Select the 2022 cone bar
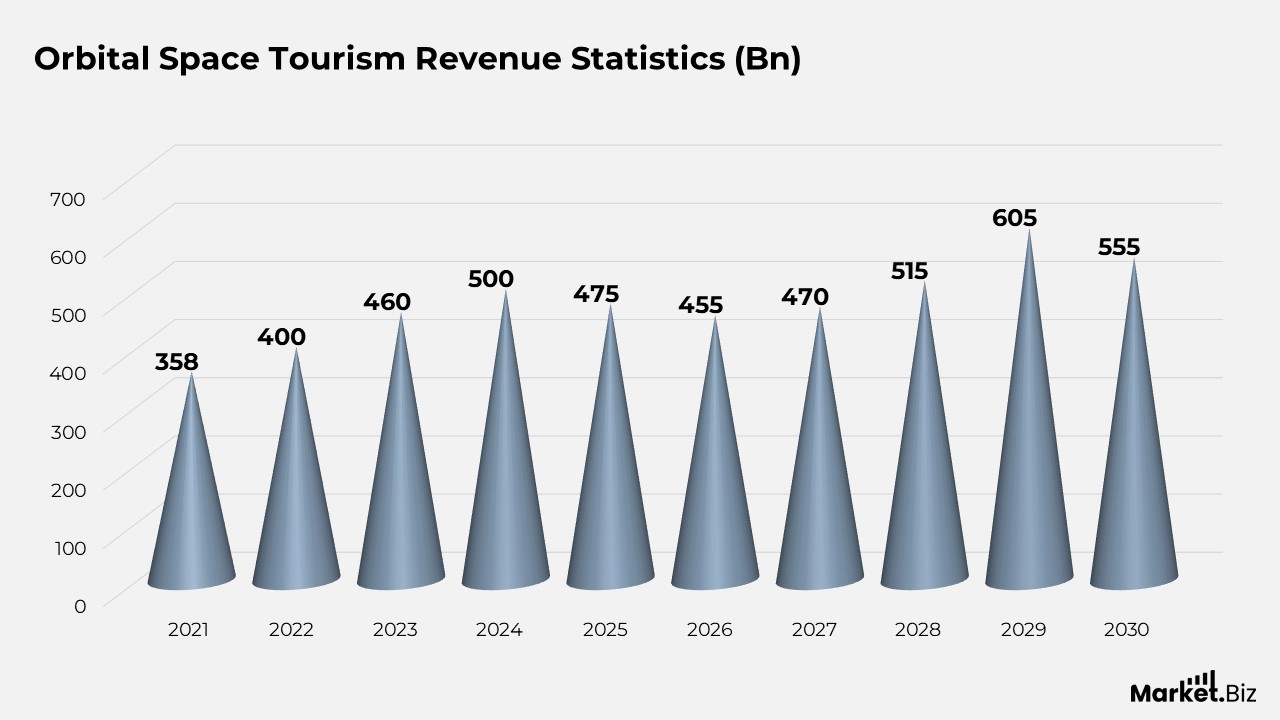1280x720 pixels. (296, 468)
